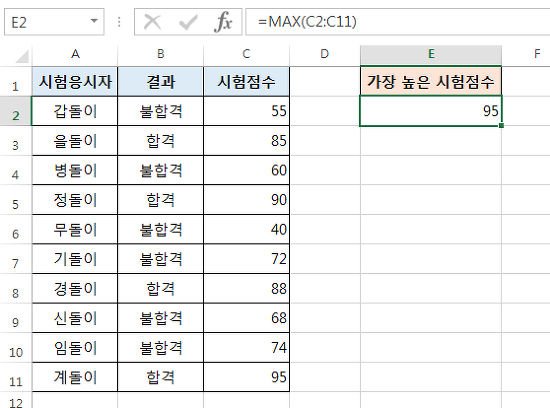Click the score cell 72
The width and height of the screenshot is (550, 408).
point(247,259)
